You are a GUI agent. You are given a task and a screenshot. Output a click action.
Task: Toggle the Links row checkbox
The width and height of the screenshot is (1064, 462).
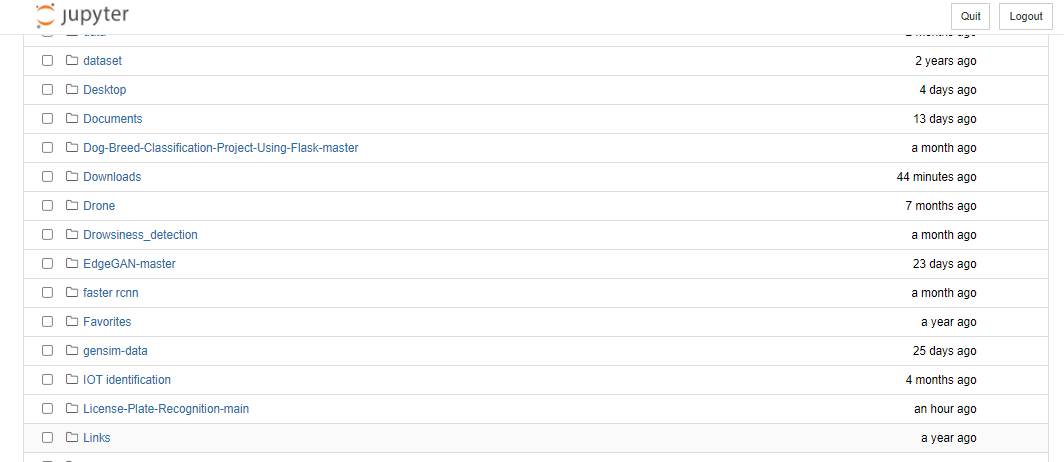pos(47,438)
